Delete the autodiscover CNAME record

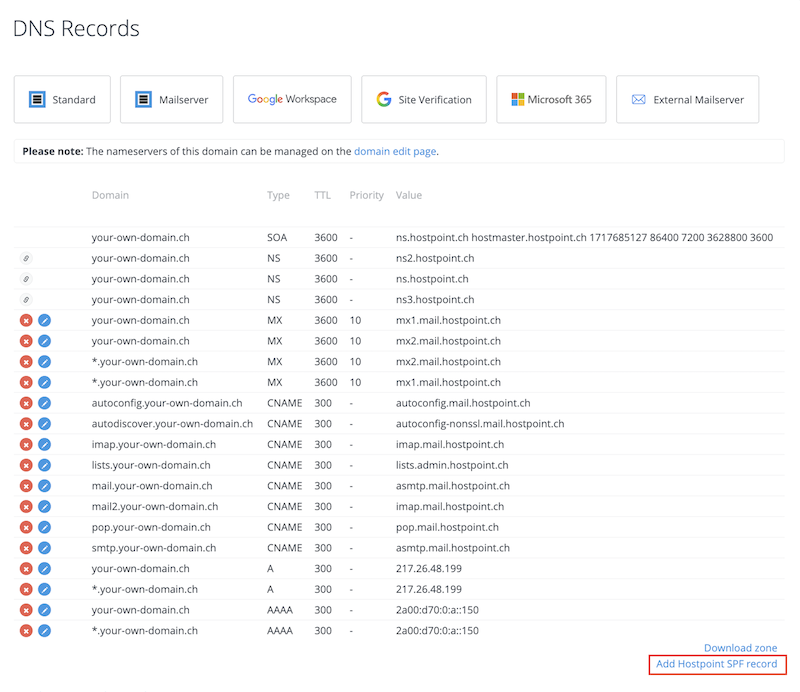[x=26, y=424]
